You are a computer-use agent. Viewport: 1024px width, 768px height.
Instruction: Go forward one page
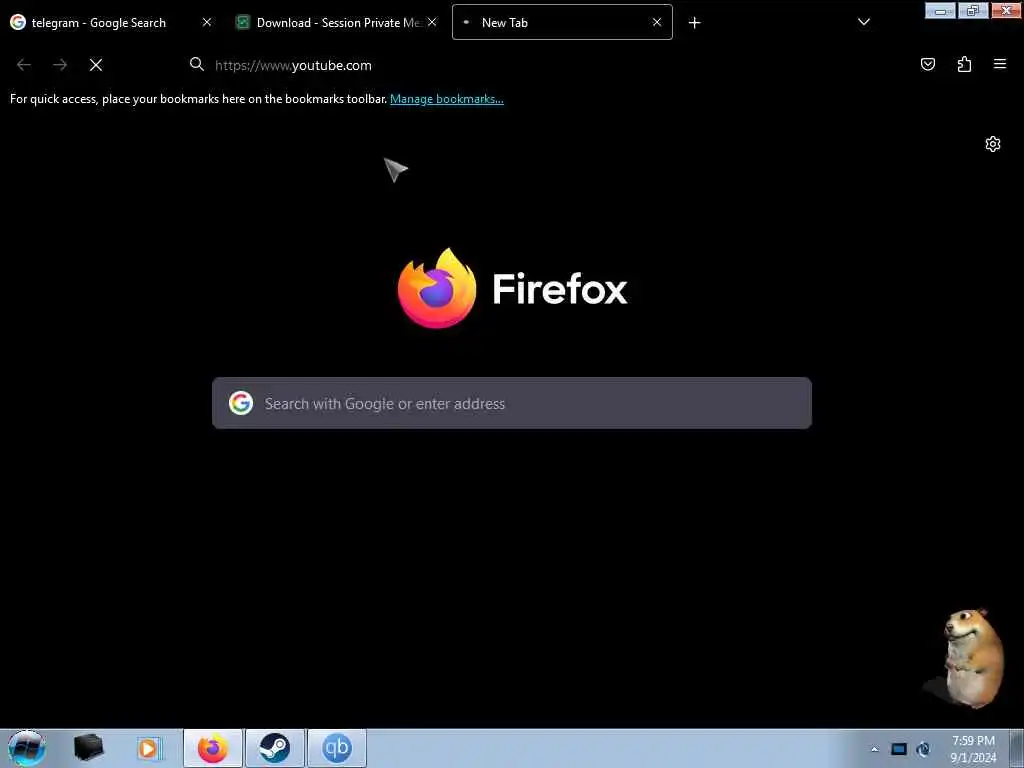(60, 65)
